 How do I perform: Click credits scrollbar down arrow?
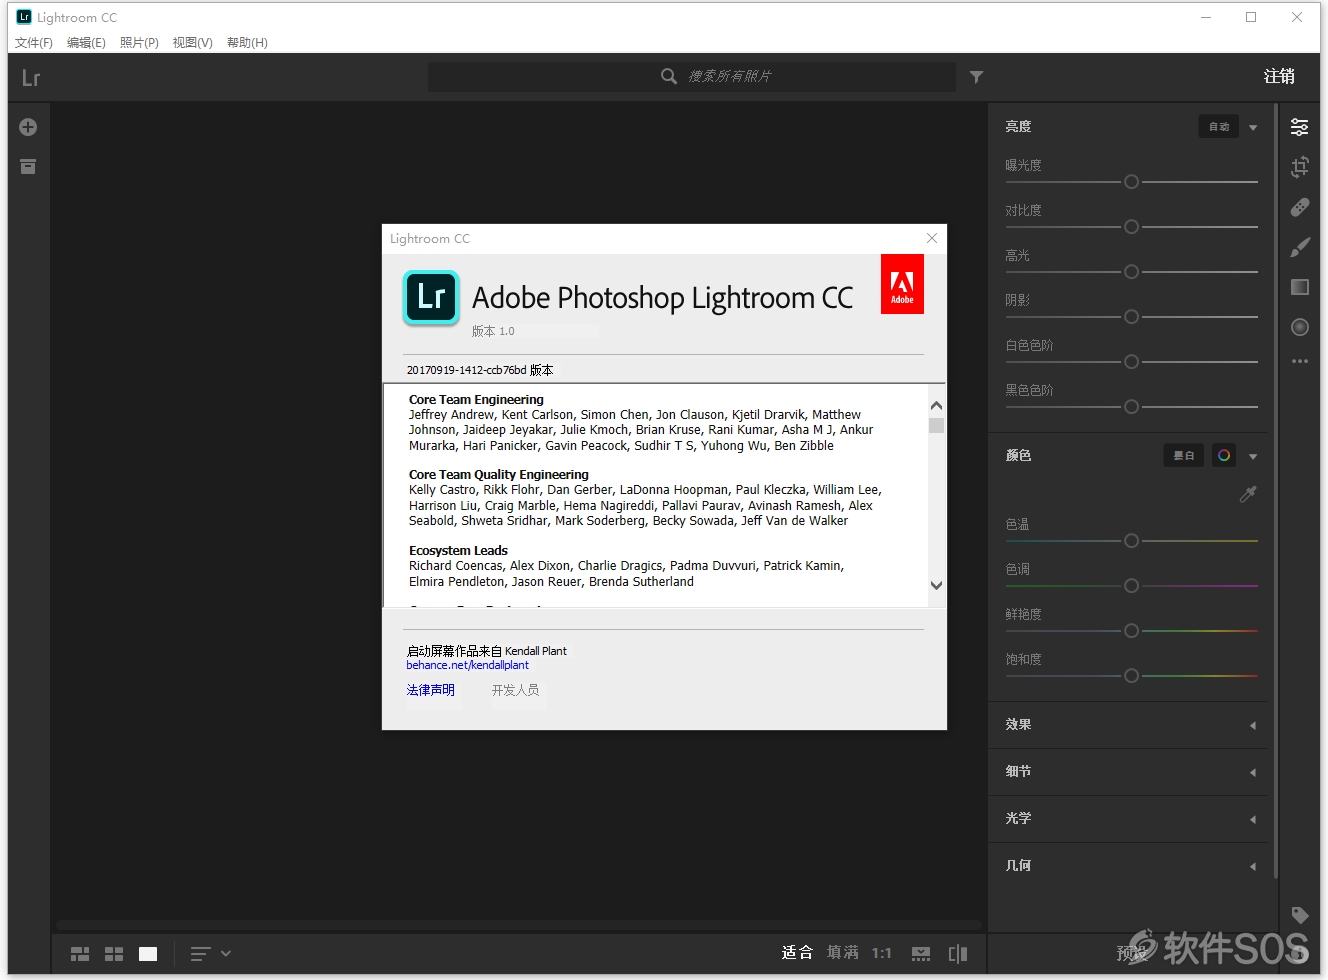pos(936,586)
